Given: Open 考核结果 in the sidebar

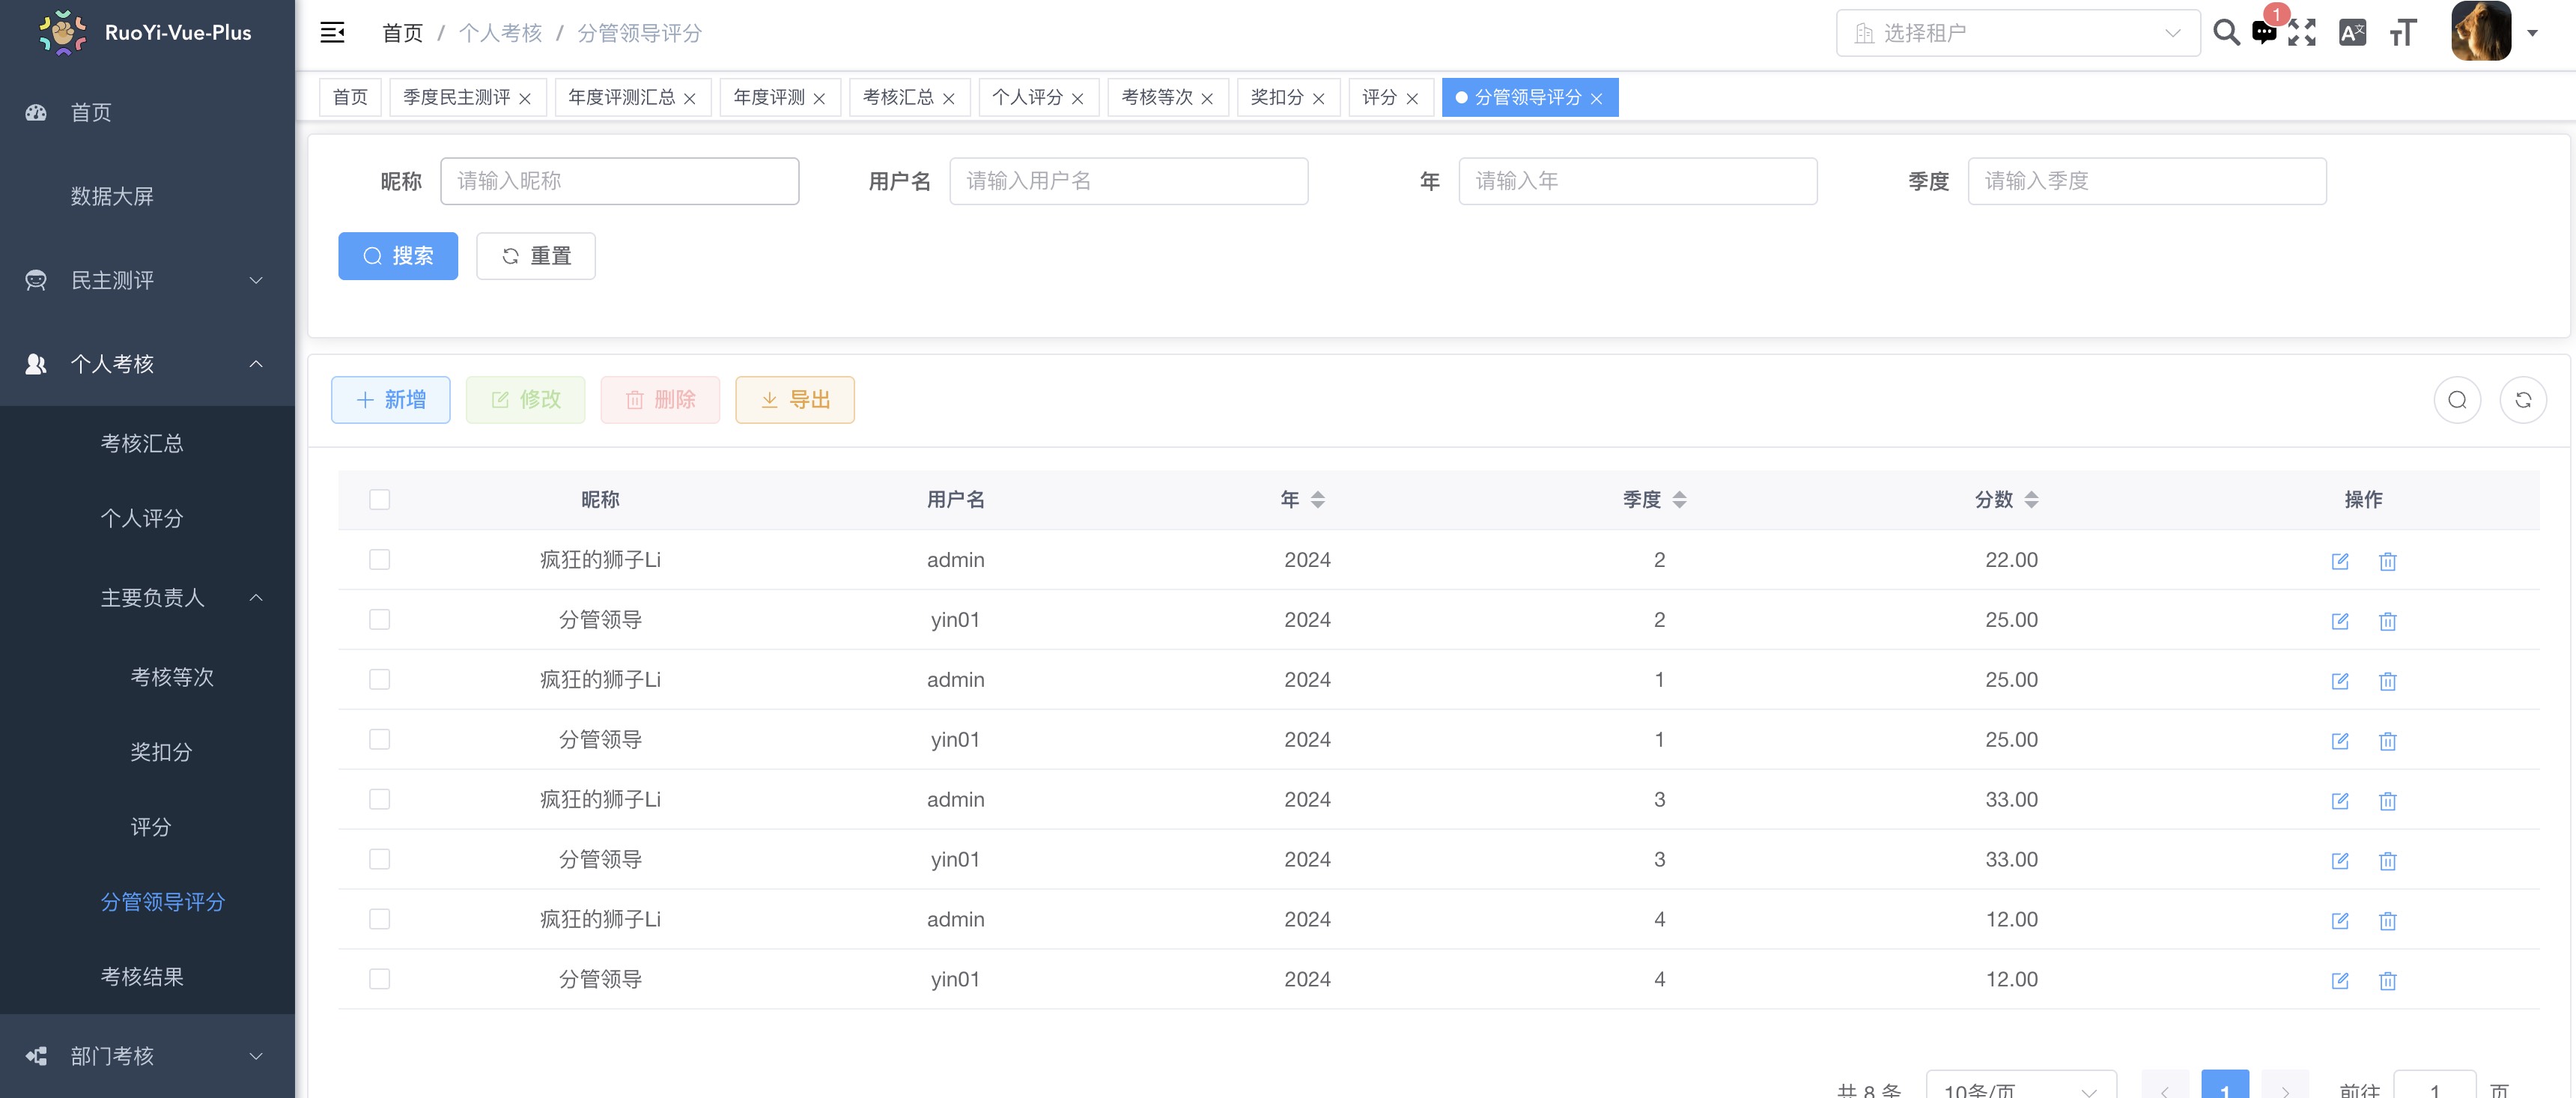Looking at the screenshot, I should coord(147,977).
